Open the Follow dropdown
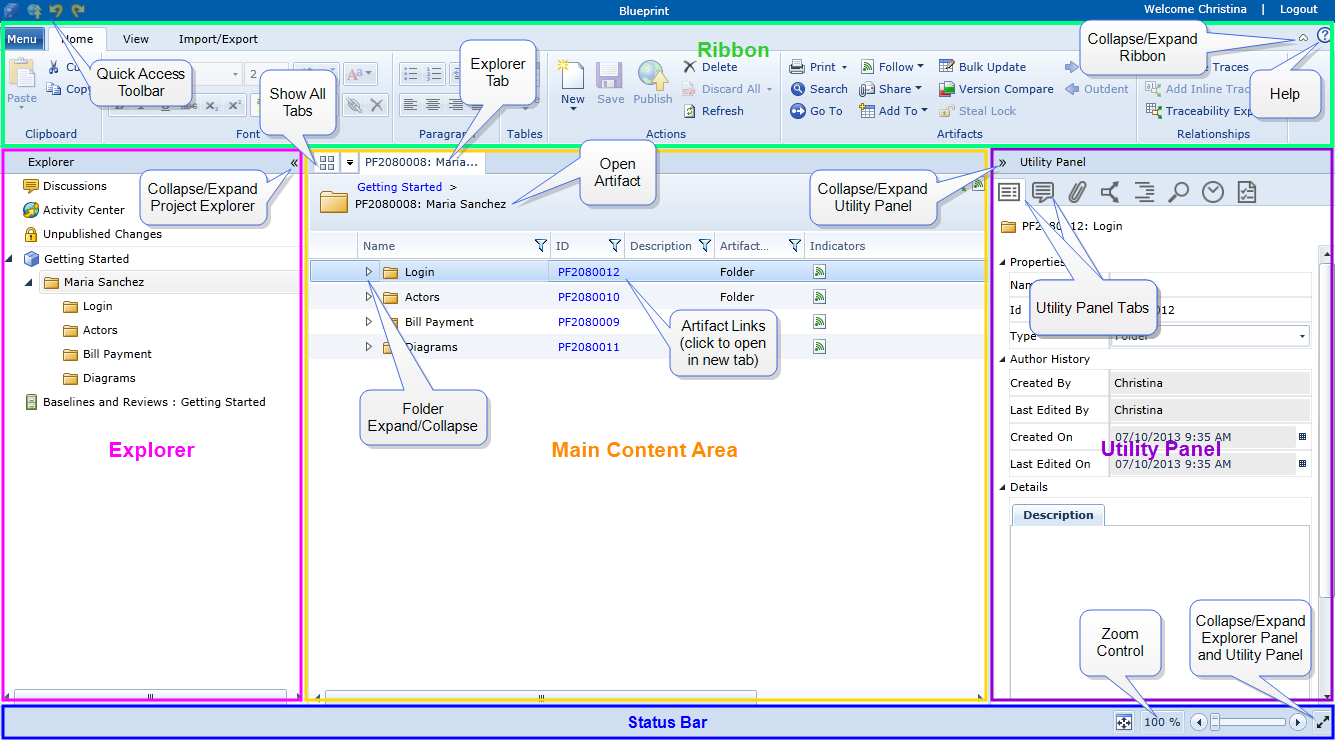The image size is (1335, 748). click(x=891, y=67)
